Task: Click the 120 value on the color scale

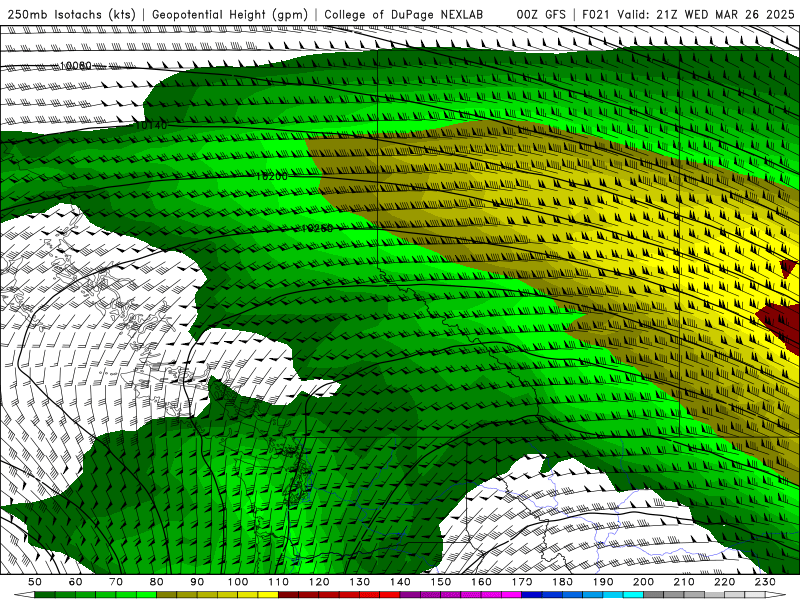Action: (x=319, y=582)
